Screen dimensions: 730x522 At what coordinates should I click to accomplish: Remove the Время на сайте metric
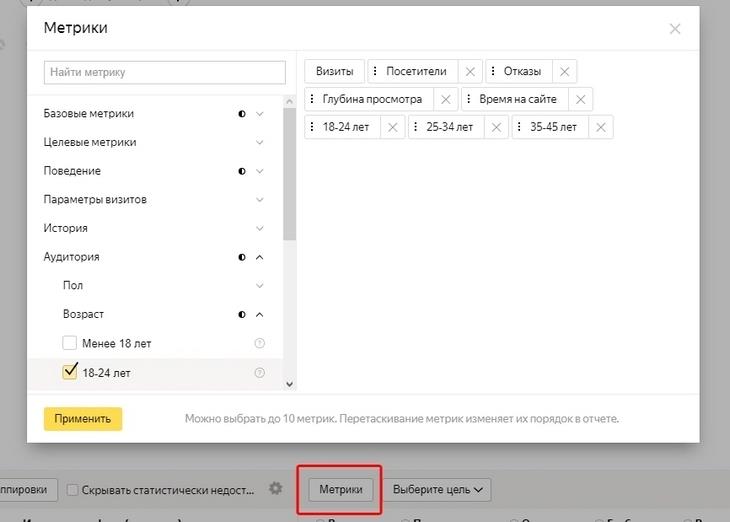(x=582, y=99)
